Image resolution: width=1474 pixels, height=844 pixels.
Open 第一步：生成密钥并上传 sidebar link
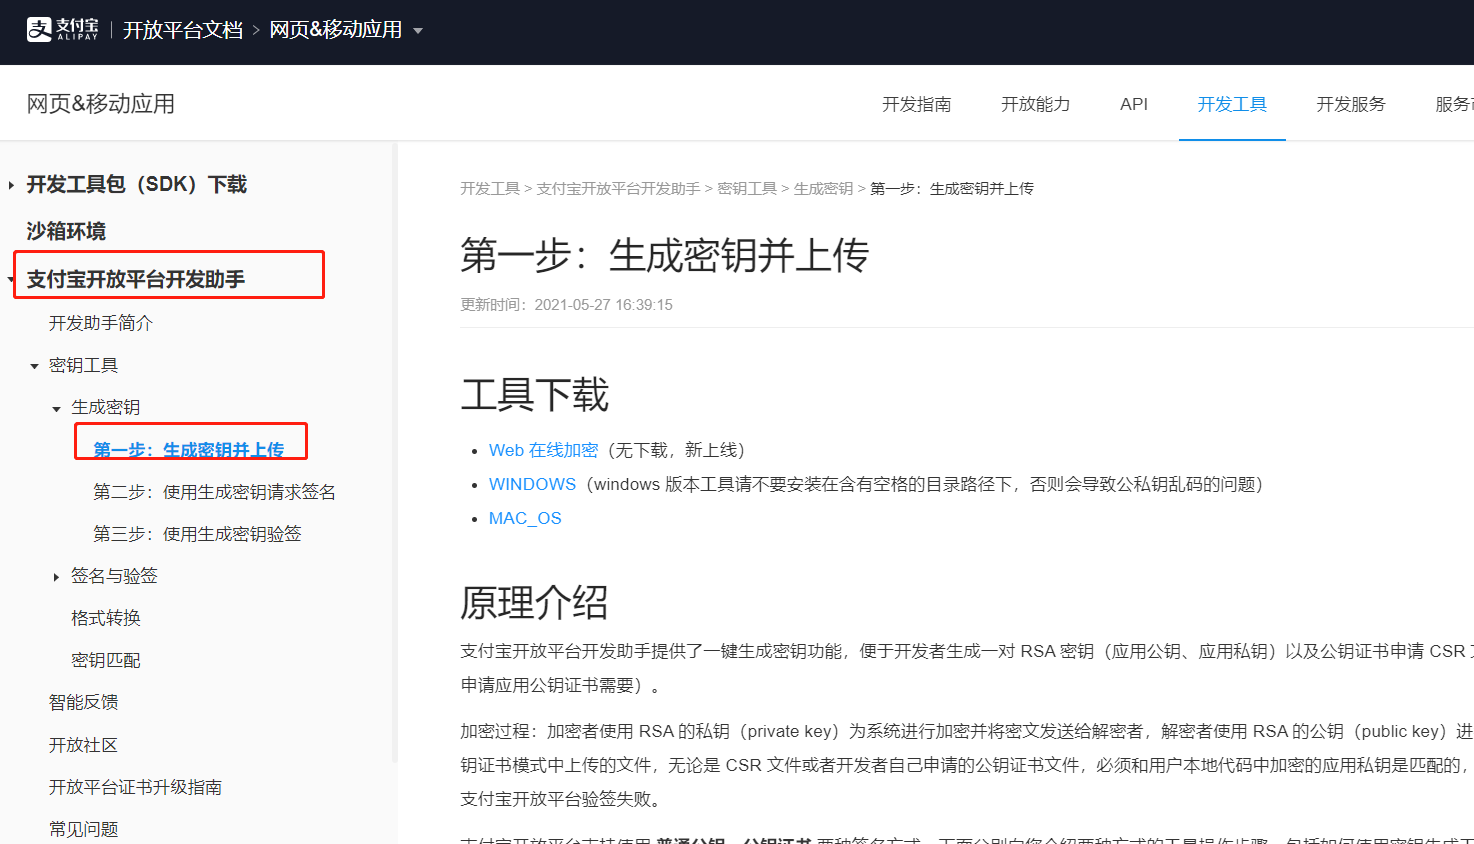[189, 450]
